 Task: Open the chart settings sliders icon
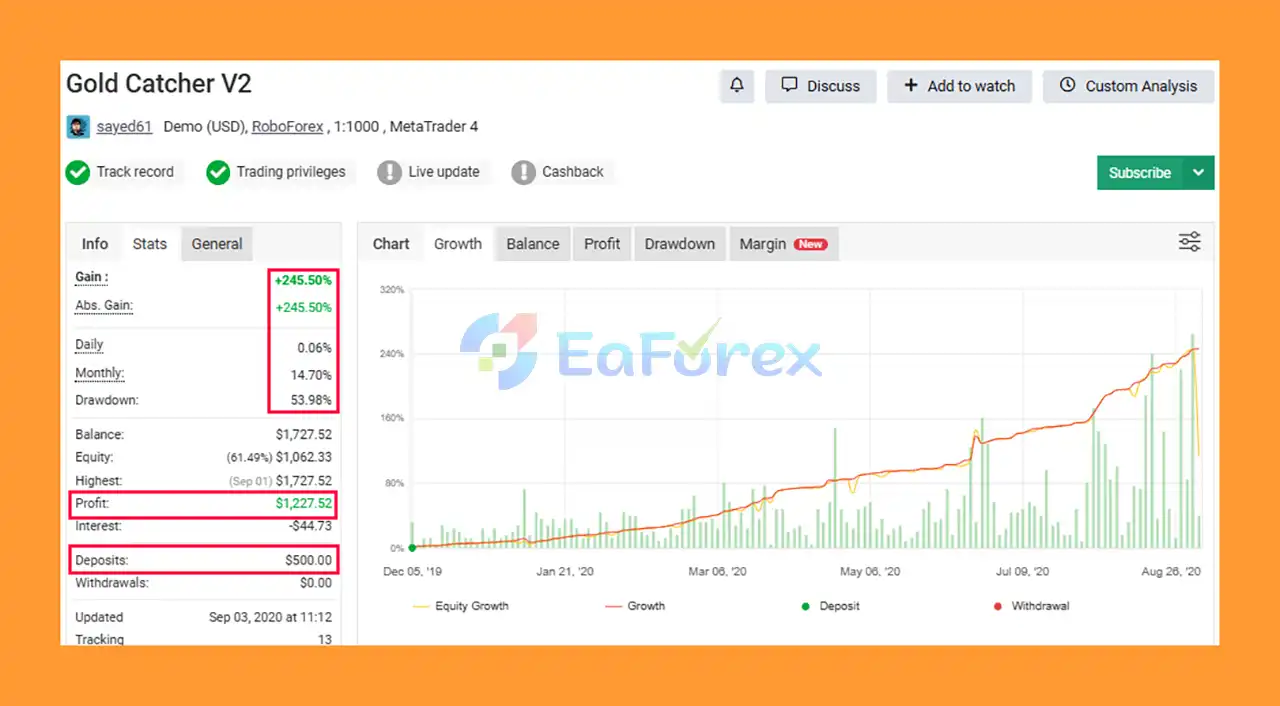1189,242
